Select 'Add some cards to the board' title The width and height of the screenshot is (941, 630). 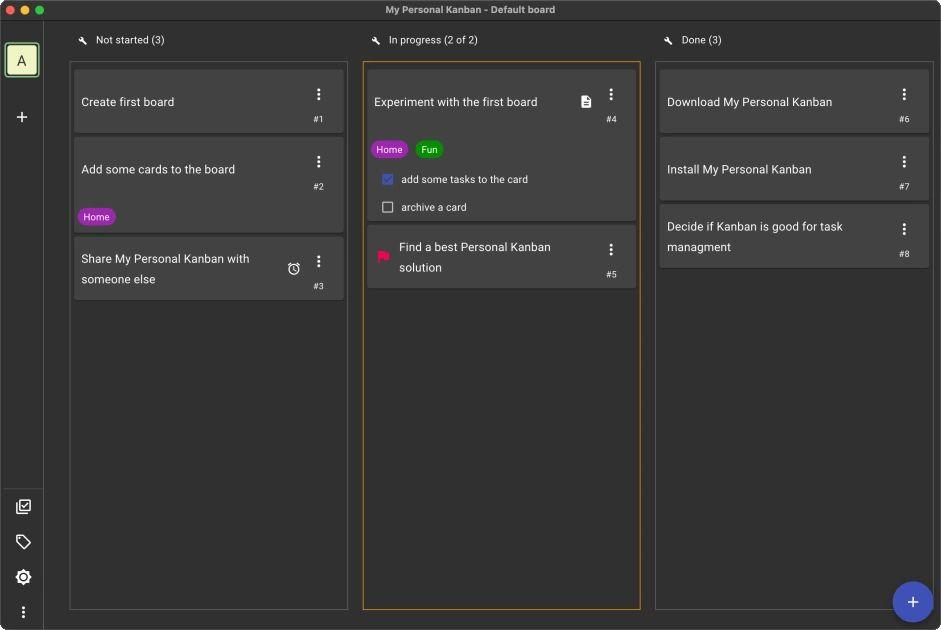pos(158,169)
